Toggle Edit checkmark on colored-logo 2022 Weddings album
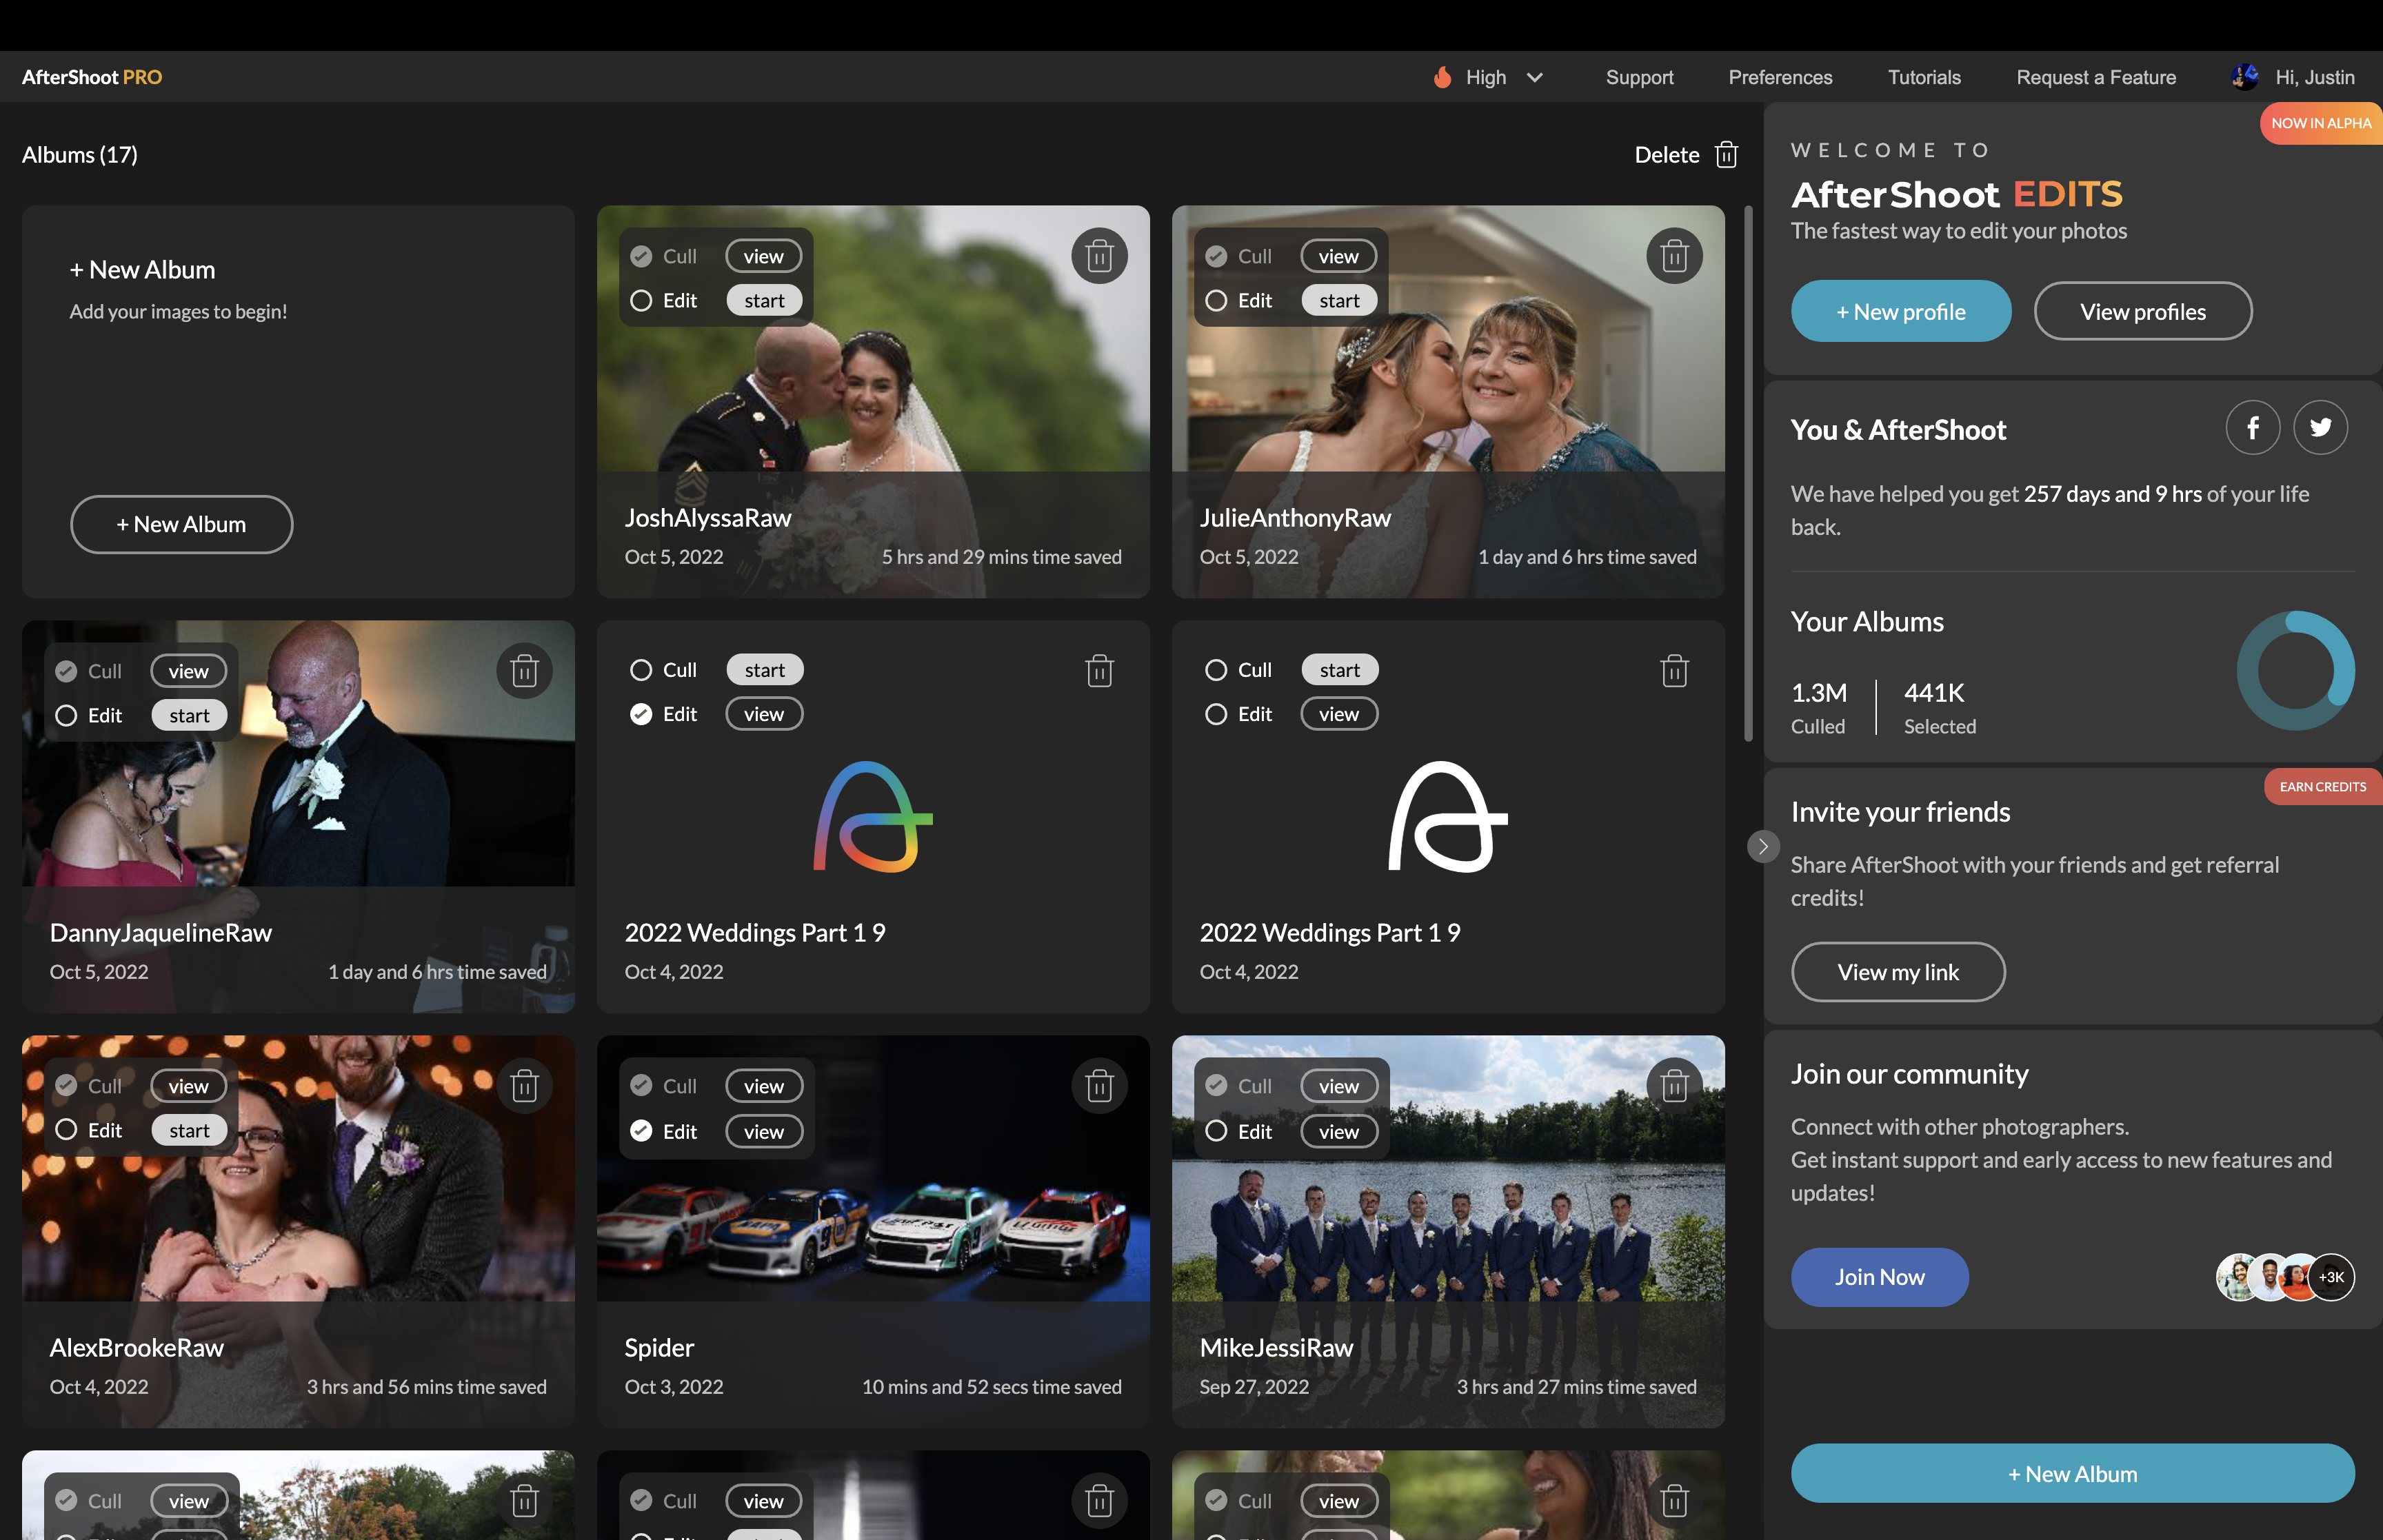 click(x=641, y=714)
